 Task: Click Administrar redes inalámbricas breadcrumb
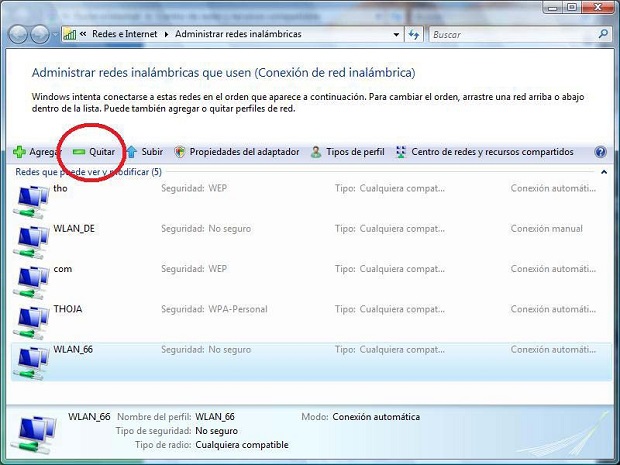click(x=238, y=34)
